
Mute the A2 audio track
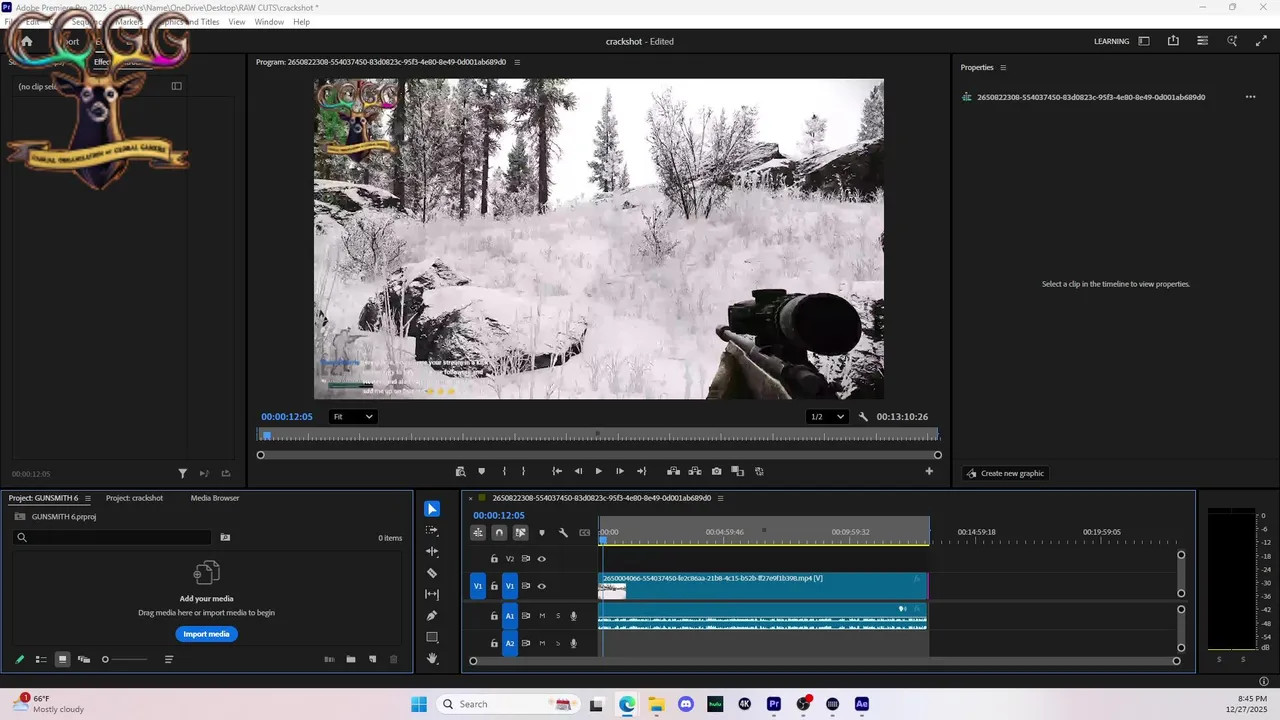tap(543, 644)
